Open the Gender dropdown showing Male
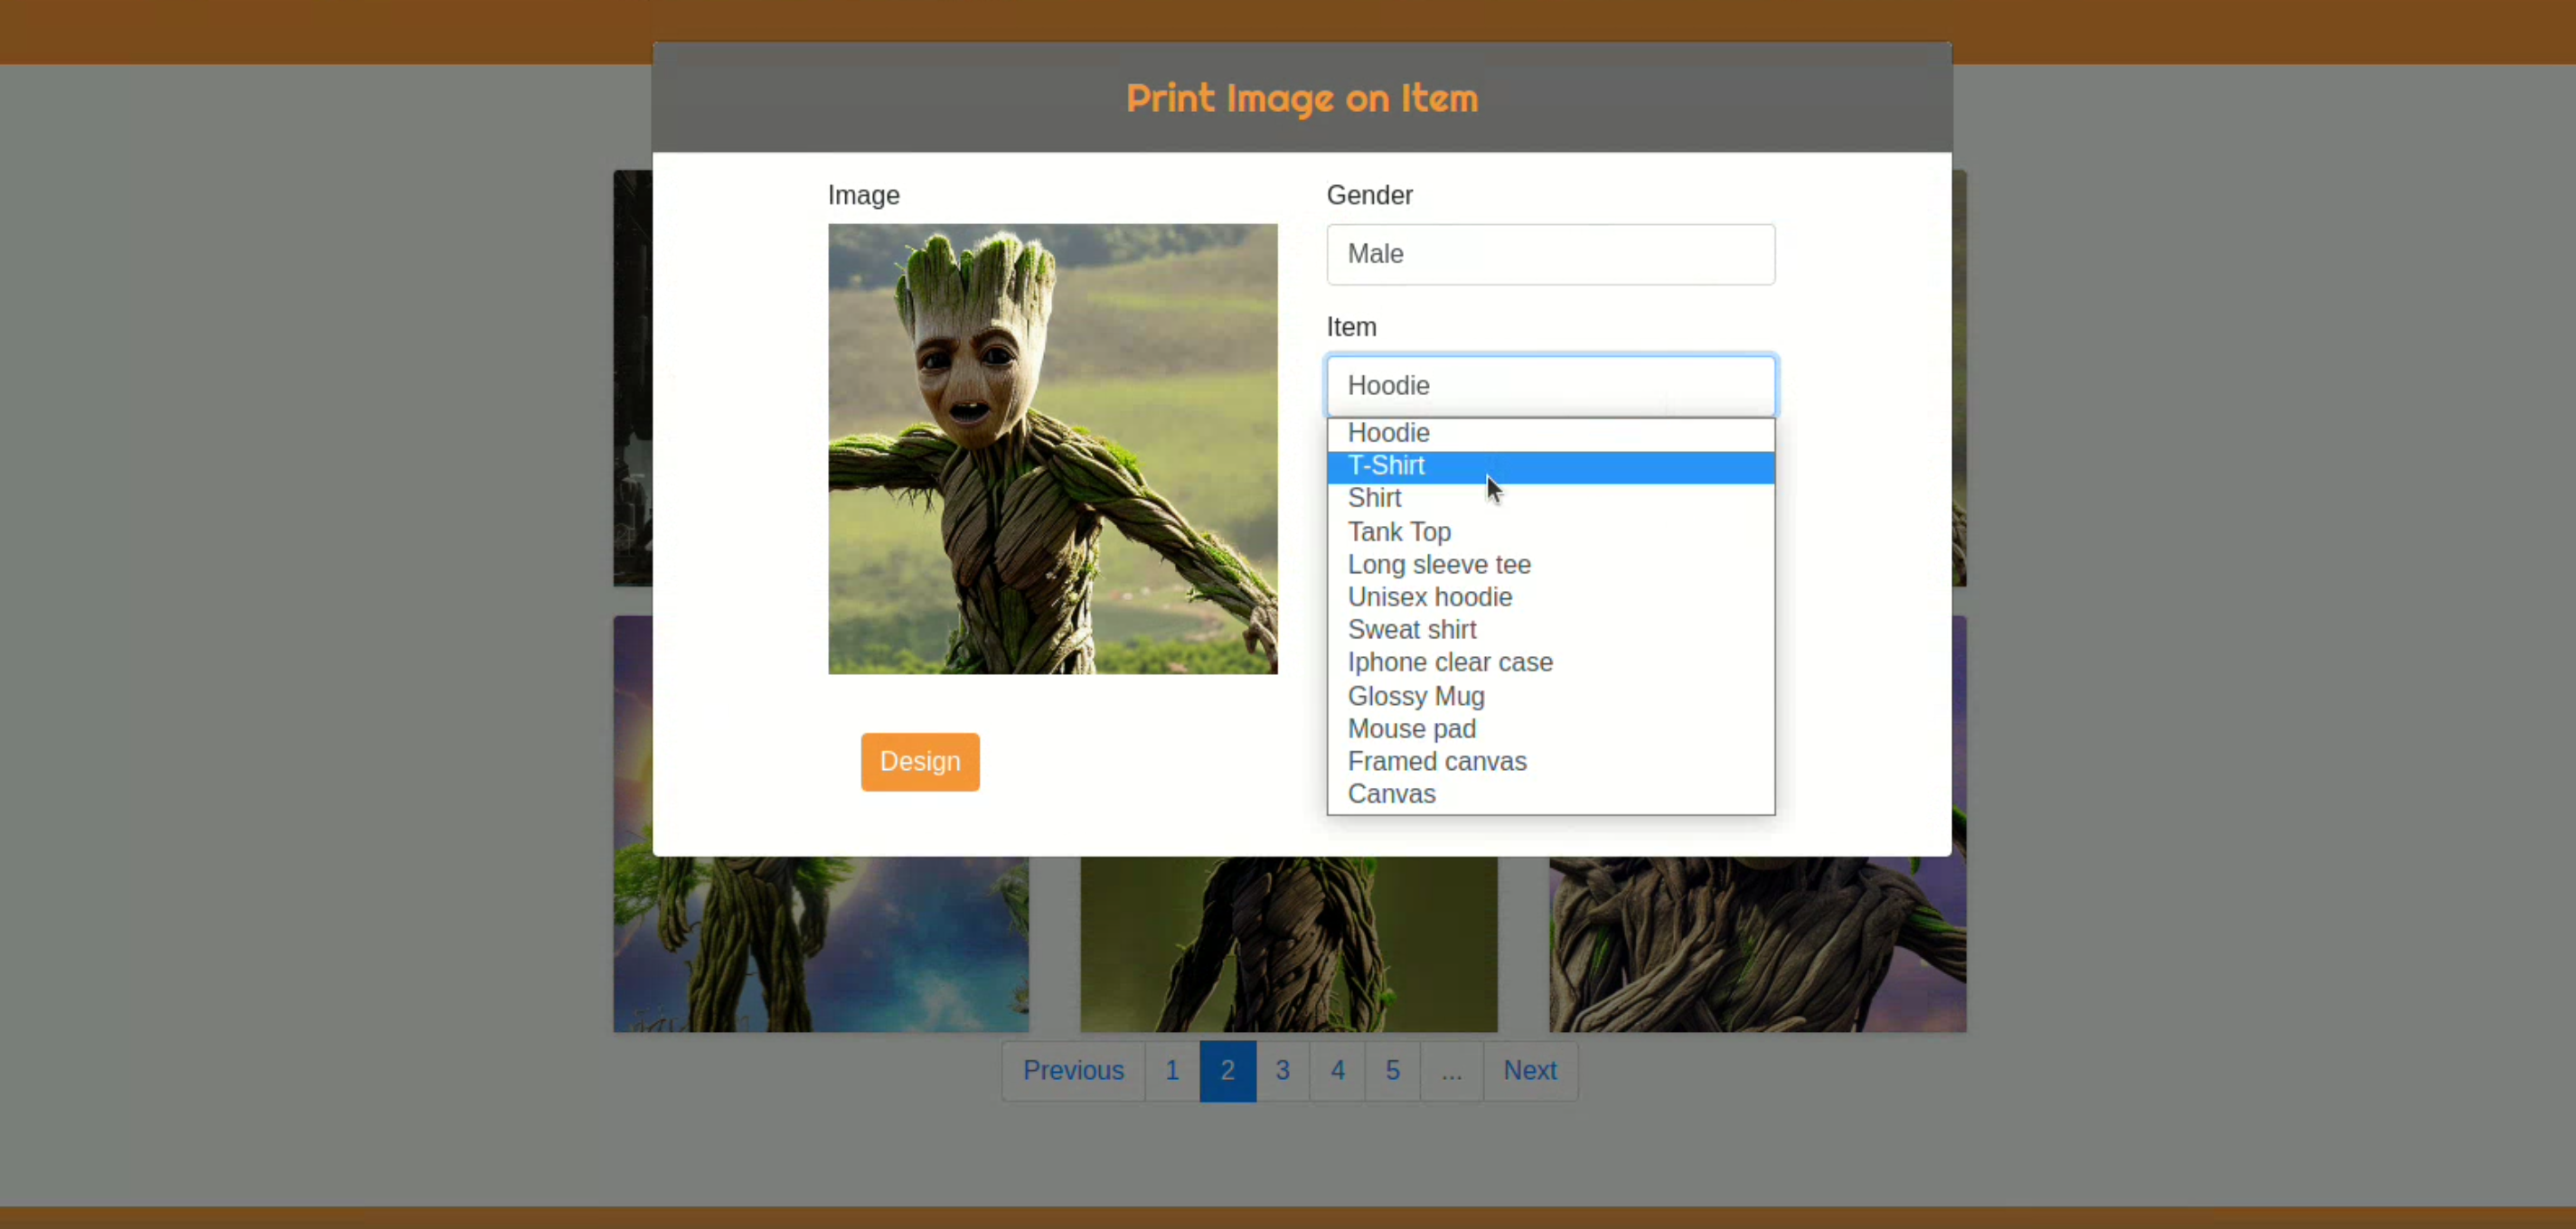The height and width of the screenshot is (1229, 2576). 1550,254
